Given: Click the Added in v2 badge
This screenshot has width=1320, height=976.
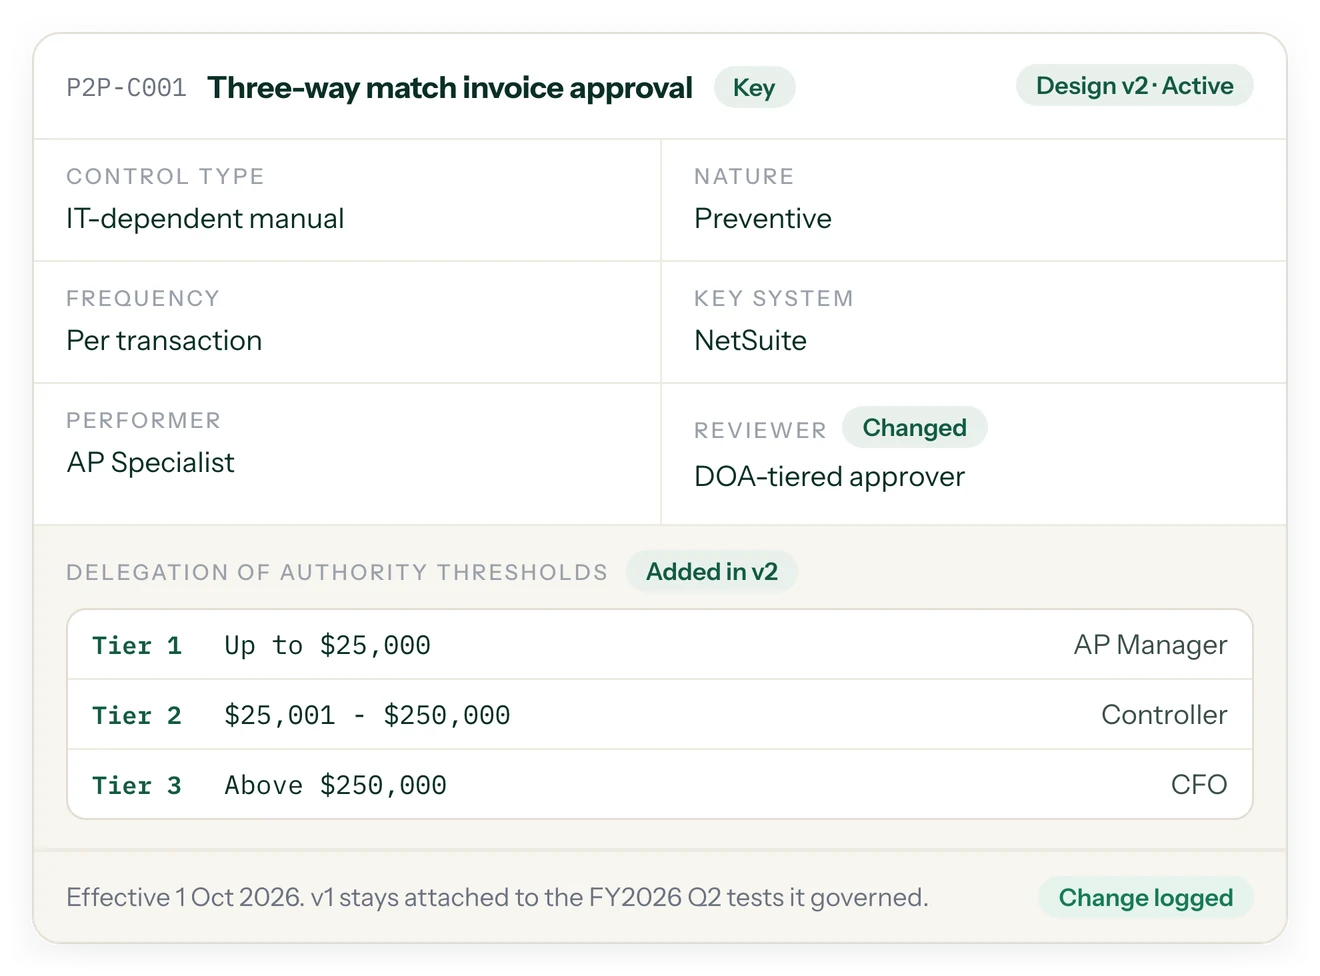Looking at the screenshot, I should [712, 572].
